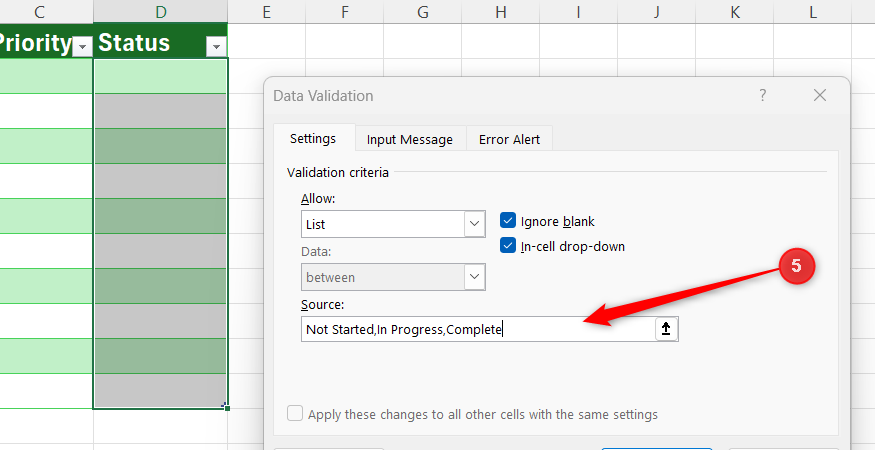The width and height of the screenshot is (875, 450).
Task: Expand the Allow list combo box
Action: 474,224
